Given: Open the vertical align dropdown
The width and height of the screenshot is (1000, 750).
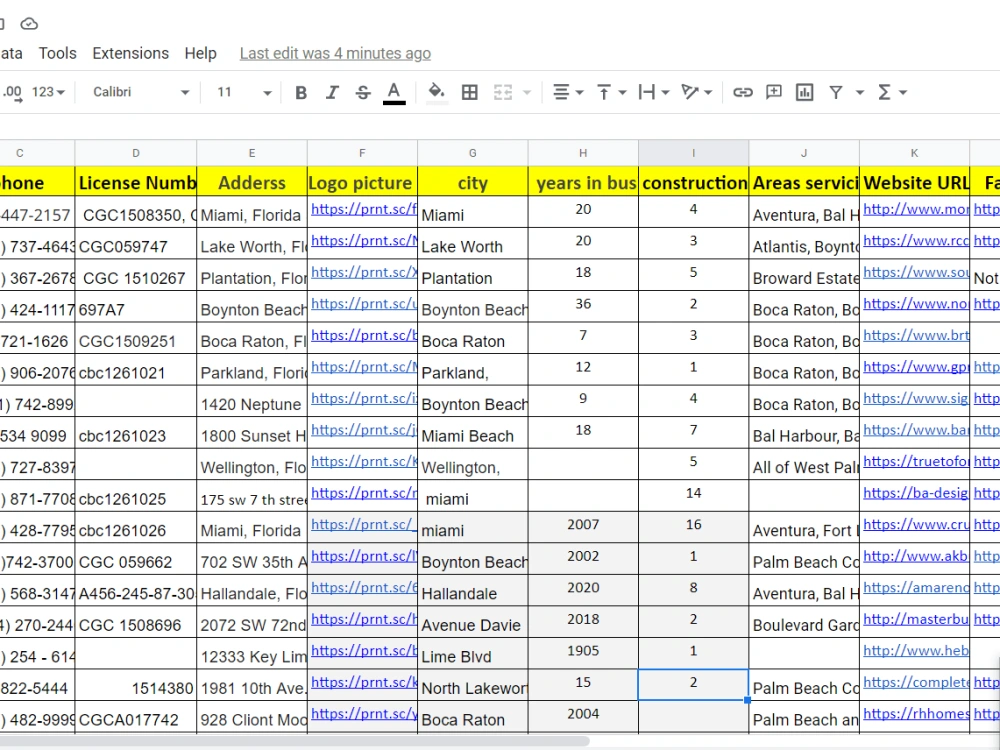Looking at the screenshot, I should pyautogui.click(x=611, y=93).
